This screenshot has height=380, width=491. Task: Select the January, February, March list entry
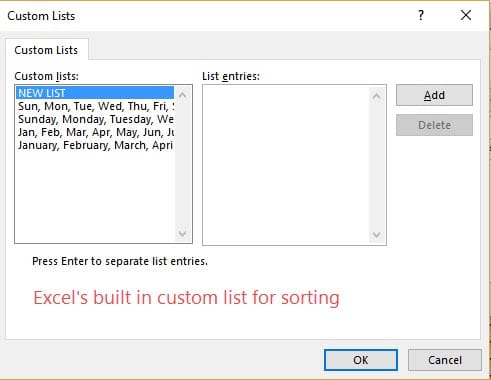pyautogui.click(x=95, y=145)
